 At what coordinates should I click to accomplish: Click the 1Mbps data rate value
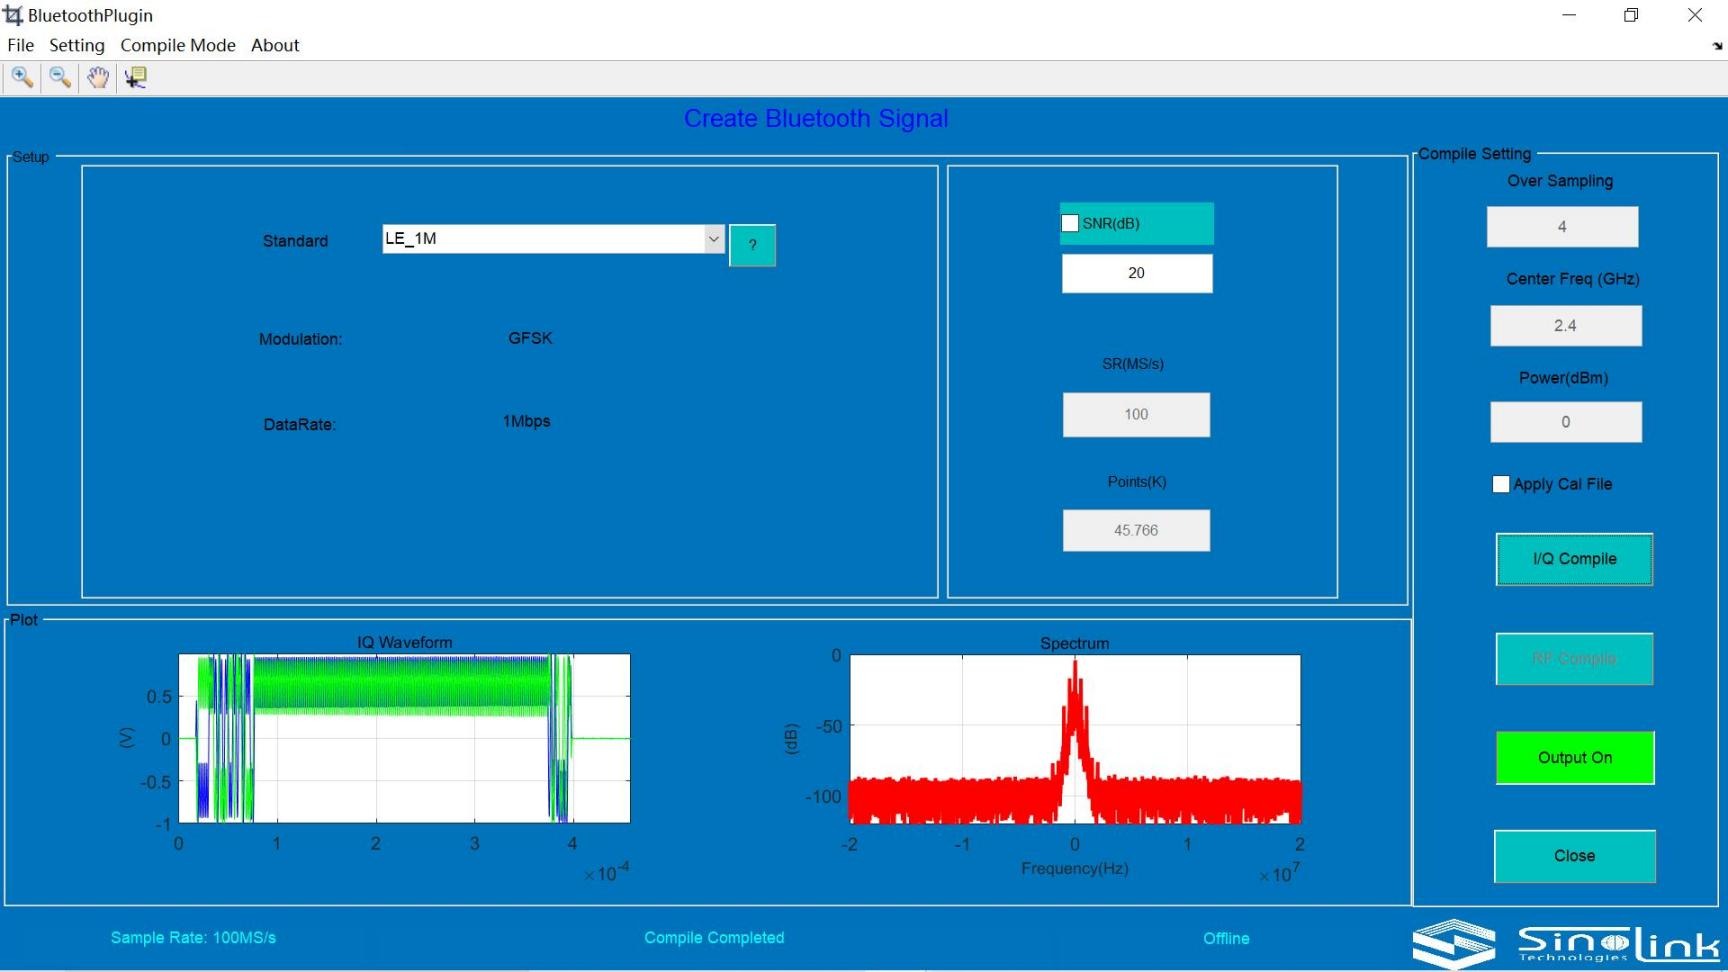(526, 421)
